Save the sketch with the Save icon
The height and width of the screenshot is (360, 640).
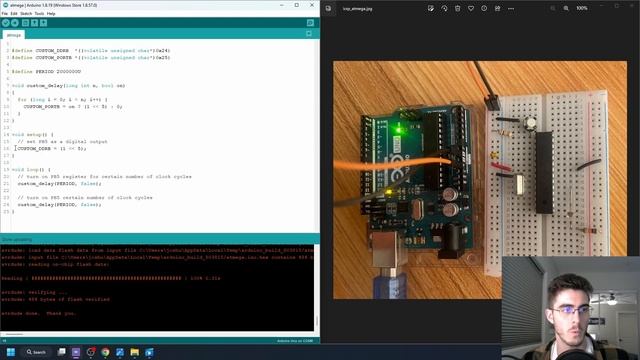(x=44, y=23)
